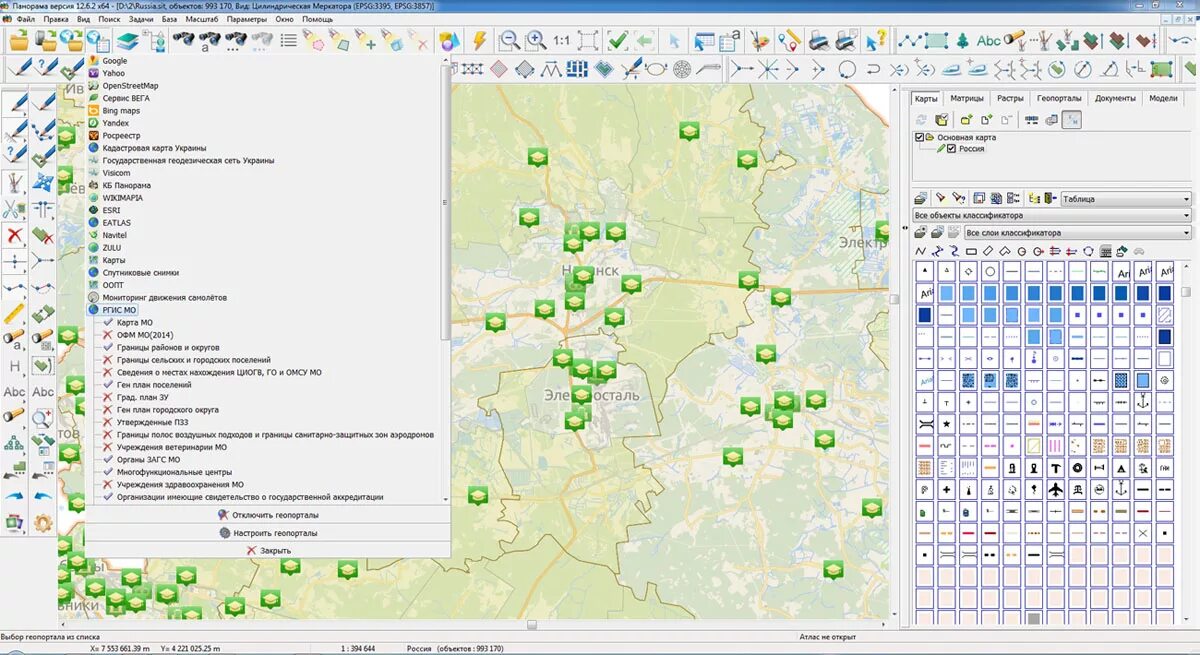The image size is (1200, 655).
Task: Choose the Росреестр geoportal
Action: pos(121,135)
